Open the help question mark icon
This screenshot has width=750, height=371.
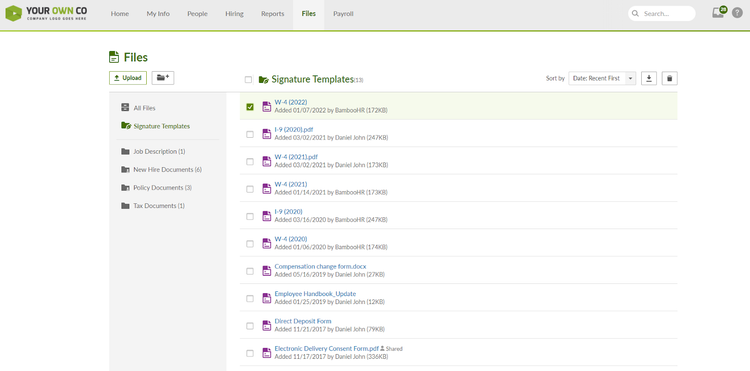tap(737, 13)
